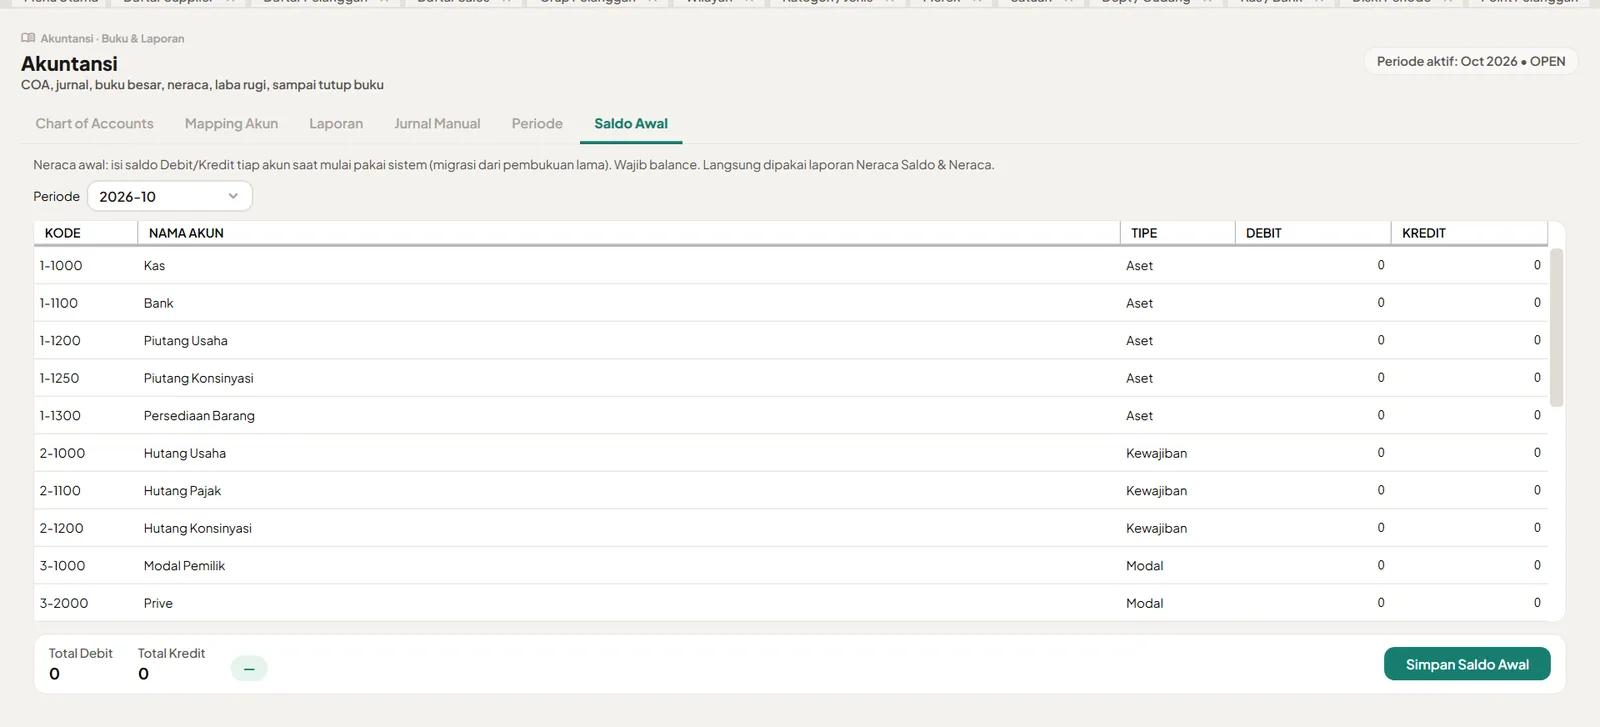The height and width of the screenshot is (727, 1600).
Task: Focus the Kredit field for Modal Pemilik
Action: pos(1469,565)
